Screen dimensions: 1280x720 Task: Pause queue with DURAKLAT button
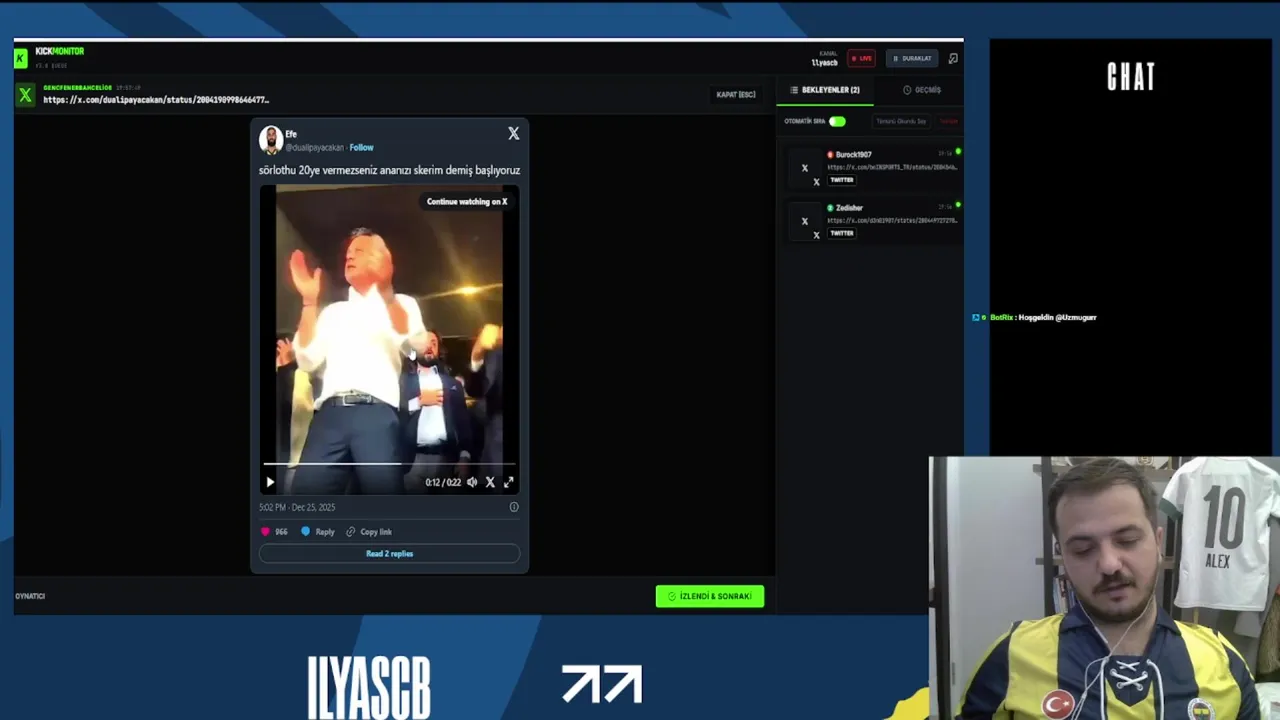pyautogui.click(x=912, y=58)
